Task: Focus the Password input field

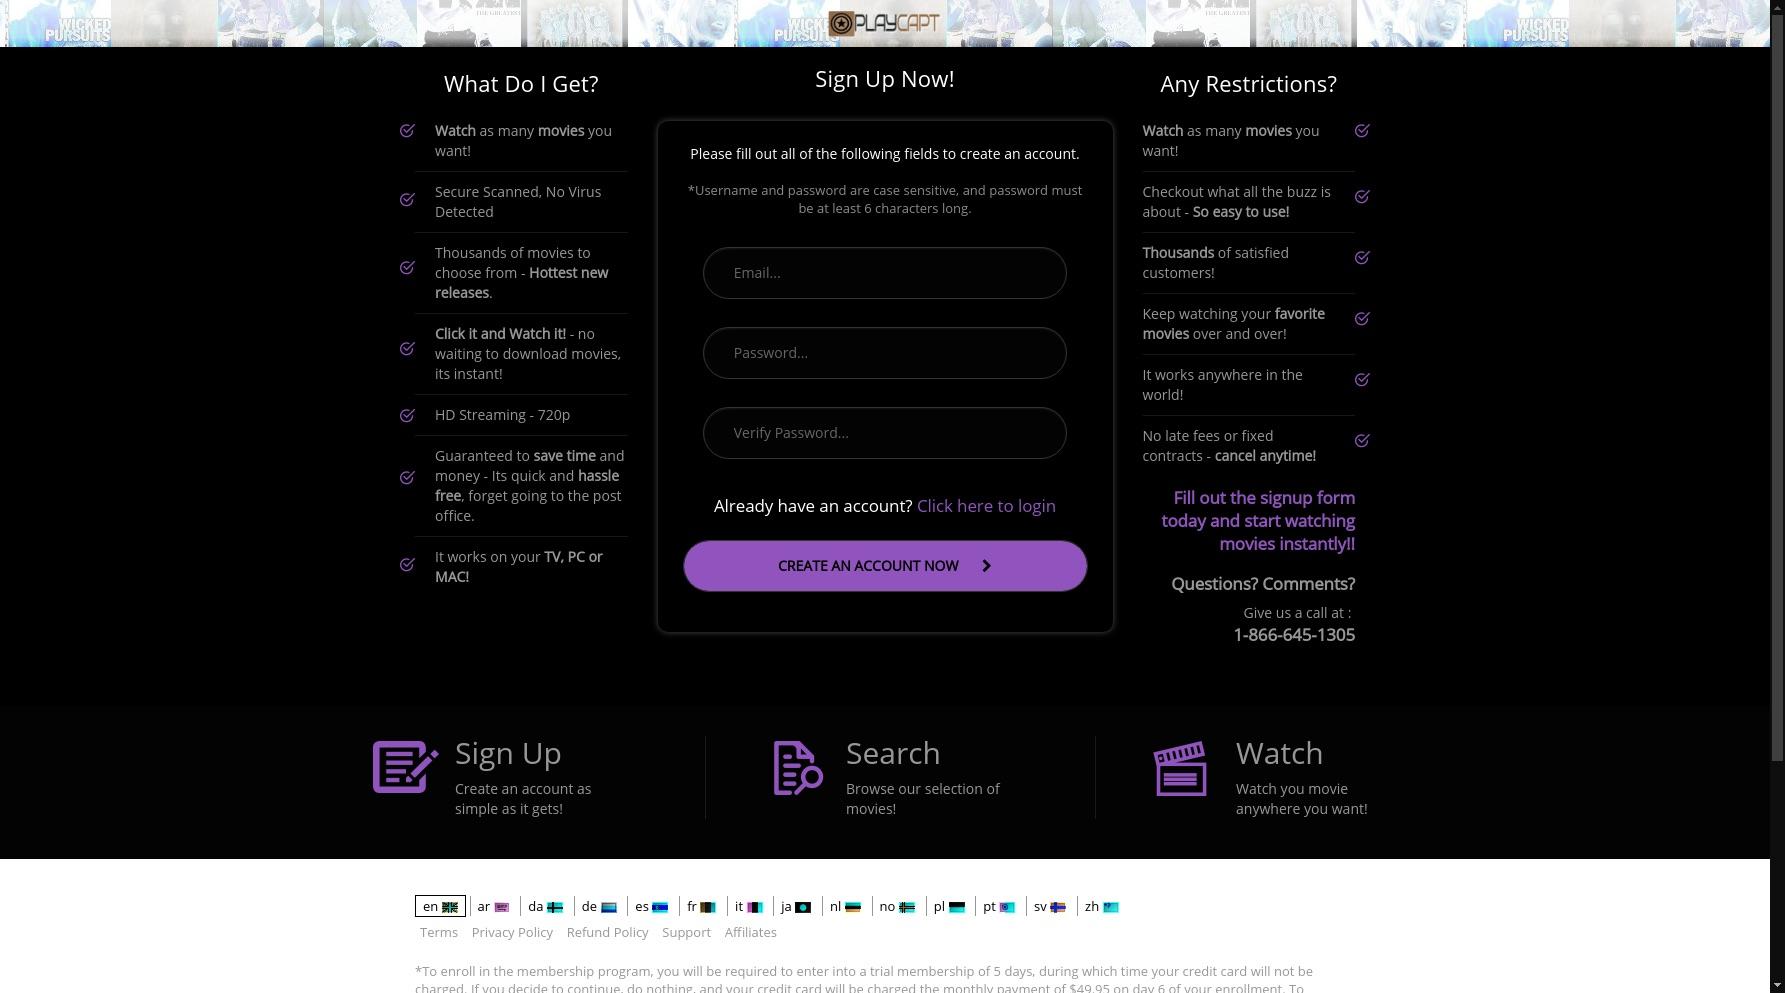Action: [884, 353]
